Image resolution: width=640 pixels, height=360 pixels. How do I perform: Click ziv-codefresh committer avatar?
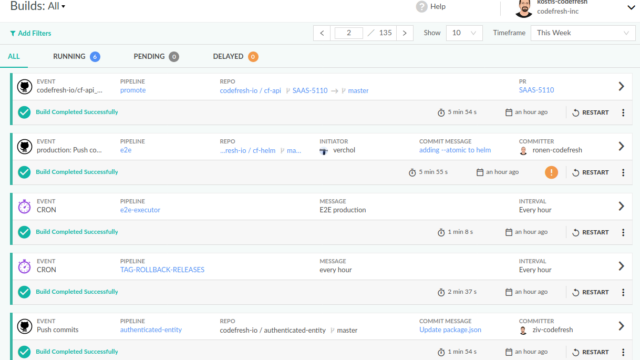523,330
